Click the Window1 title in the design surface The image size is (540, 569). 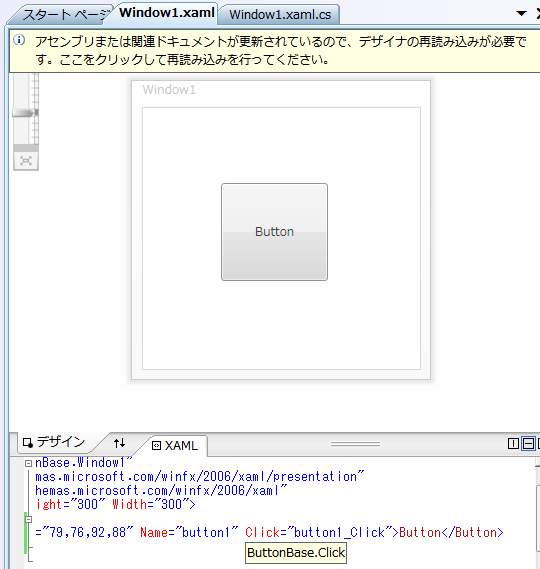169,90
